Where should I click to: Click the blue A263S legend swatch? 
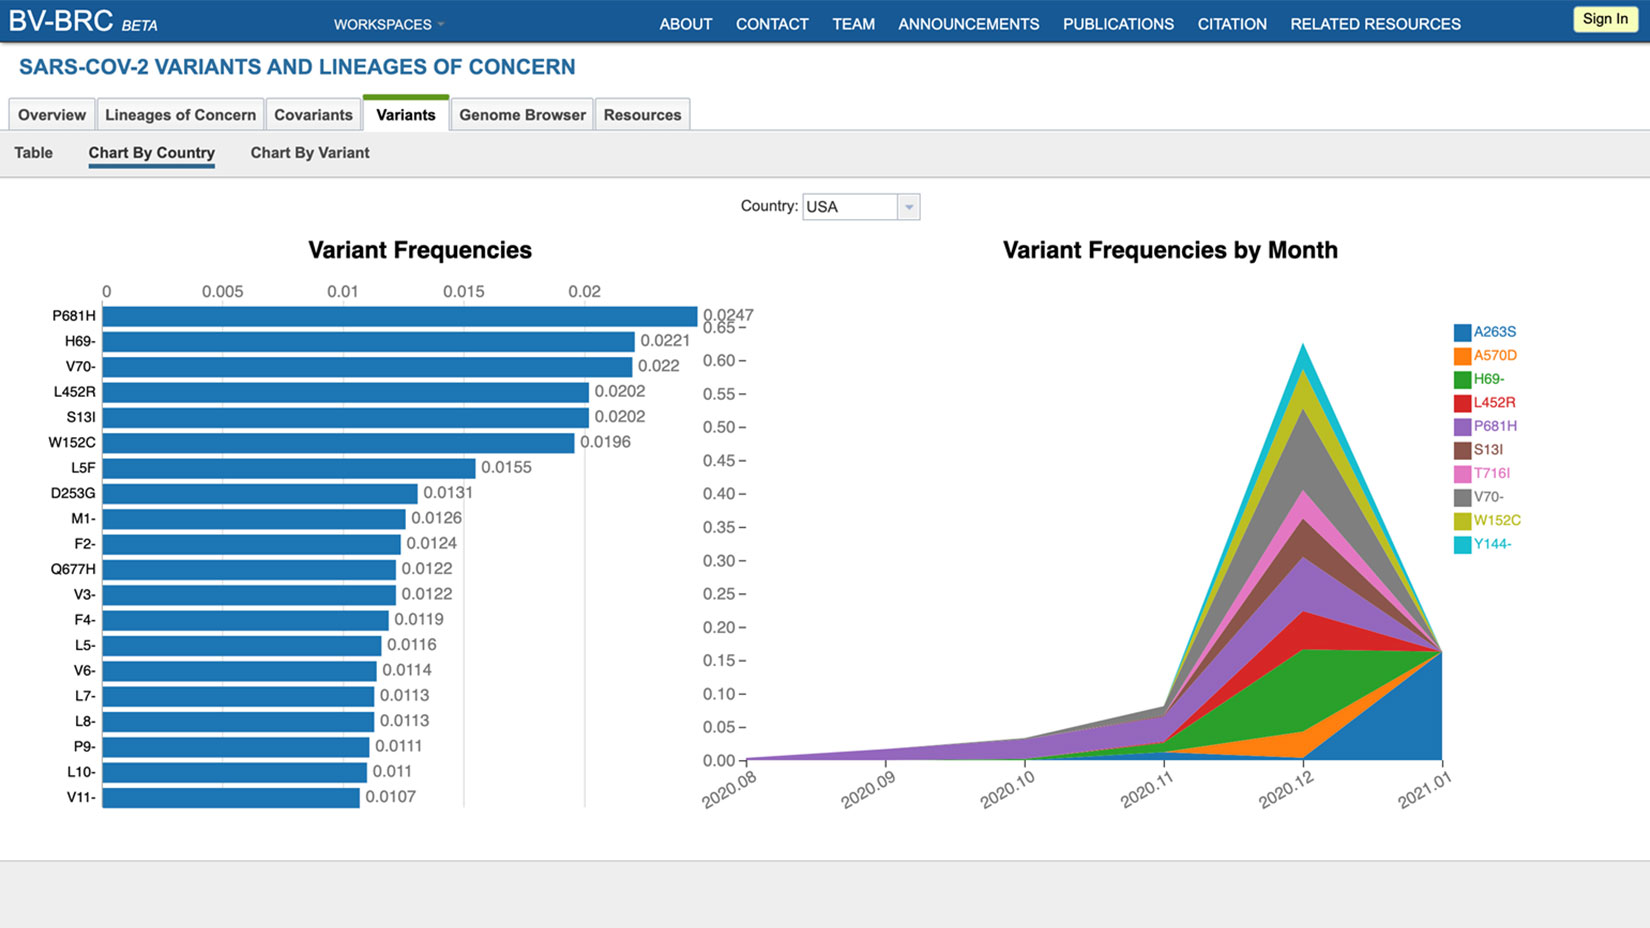click(1462, 333)
